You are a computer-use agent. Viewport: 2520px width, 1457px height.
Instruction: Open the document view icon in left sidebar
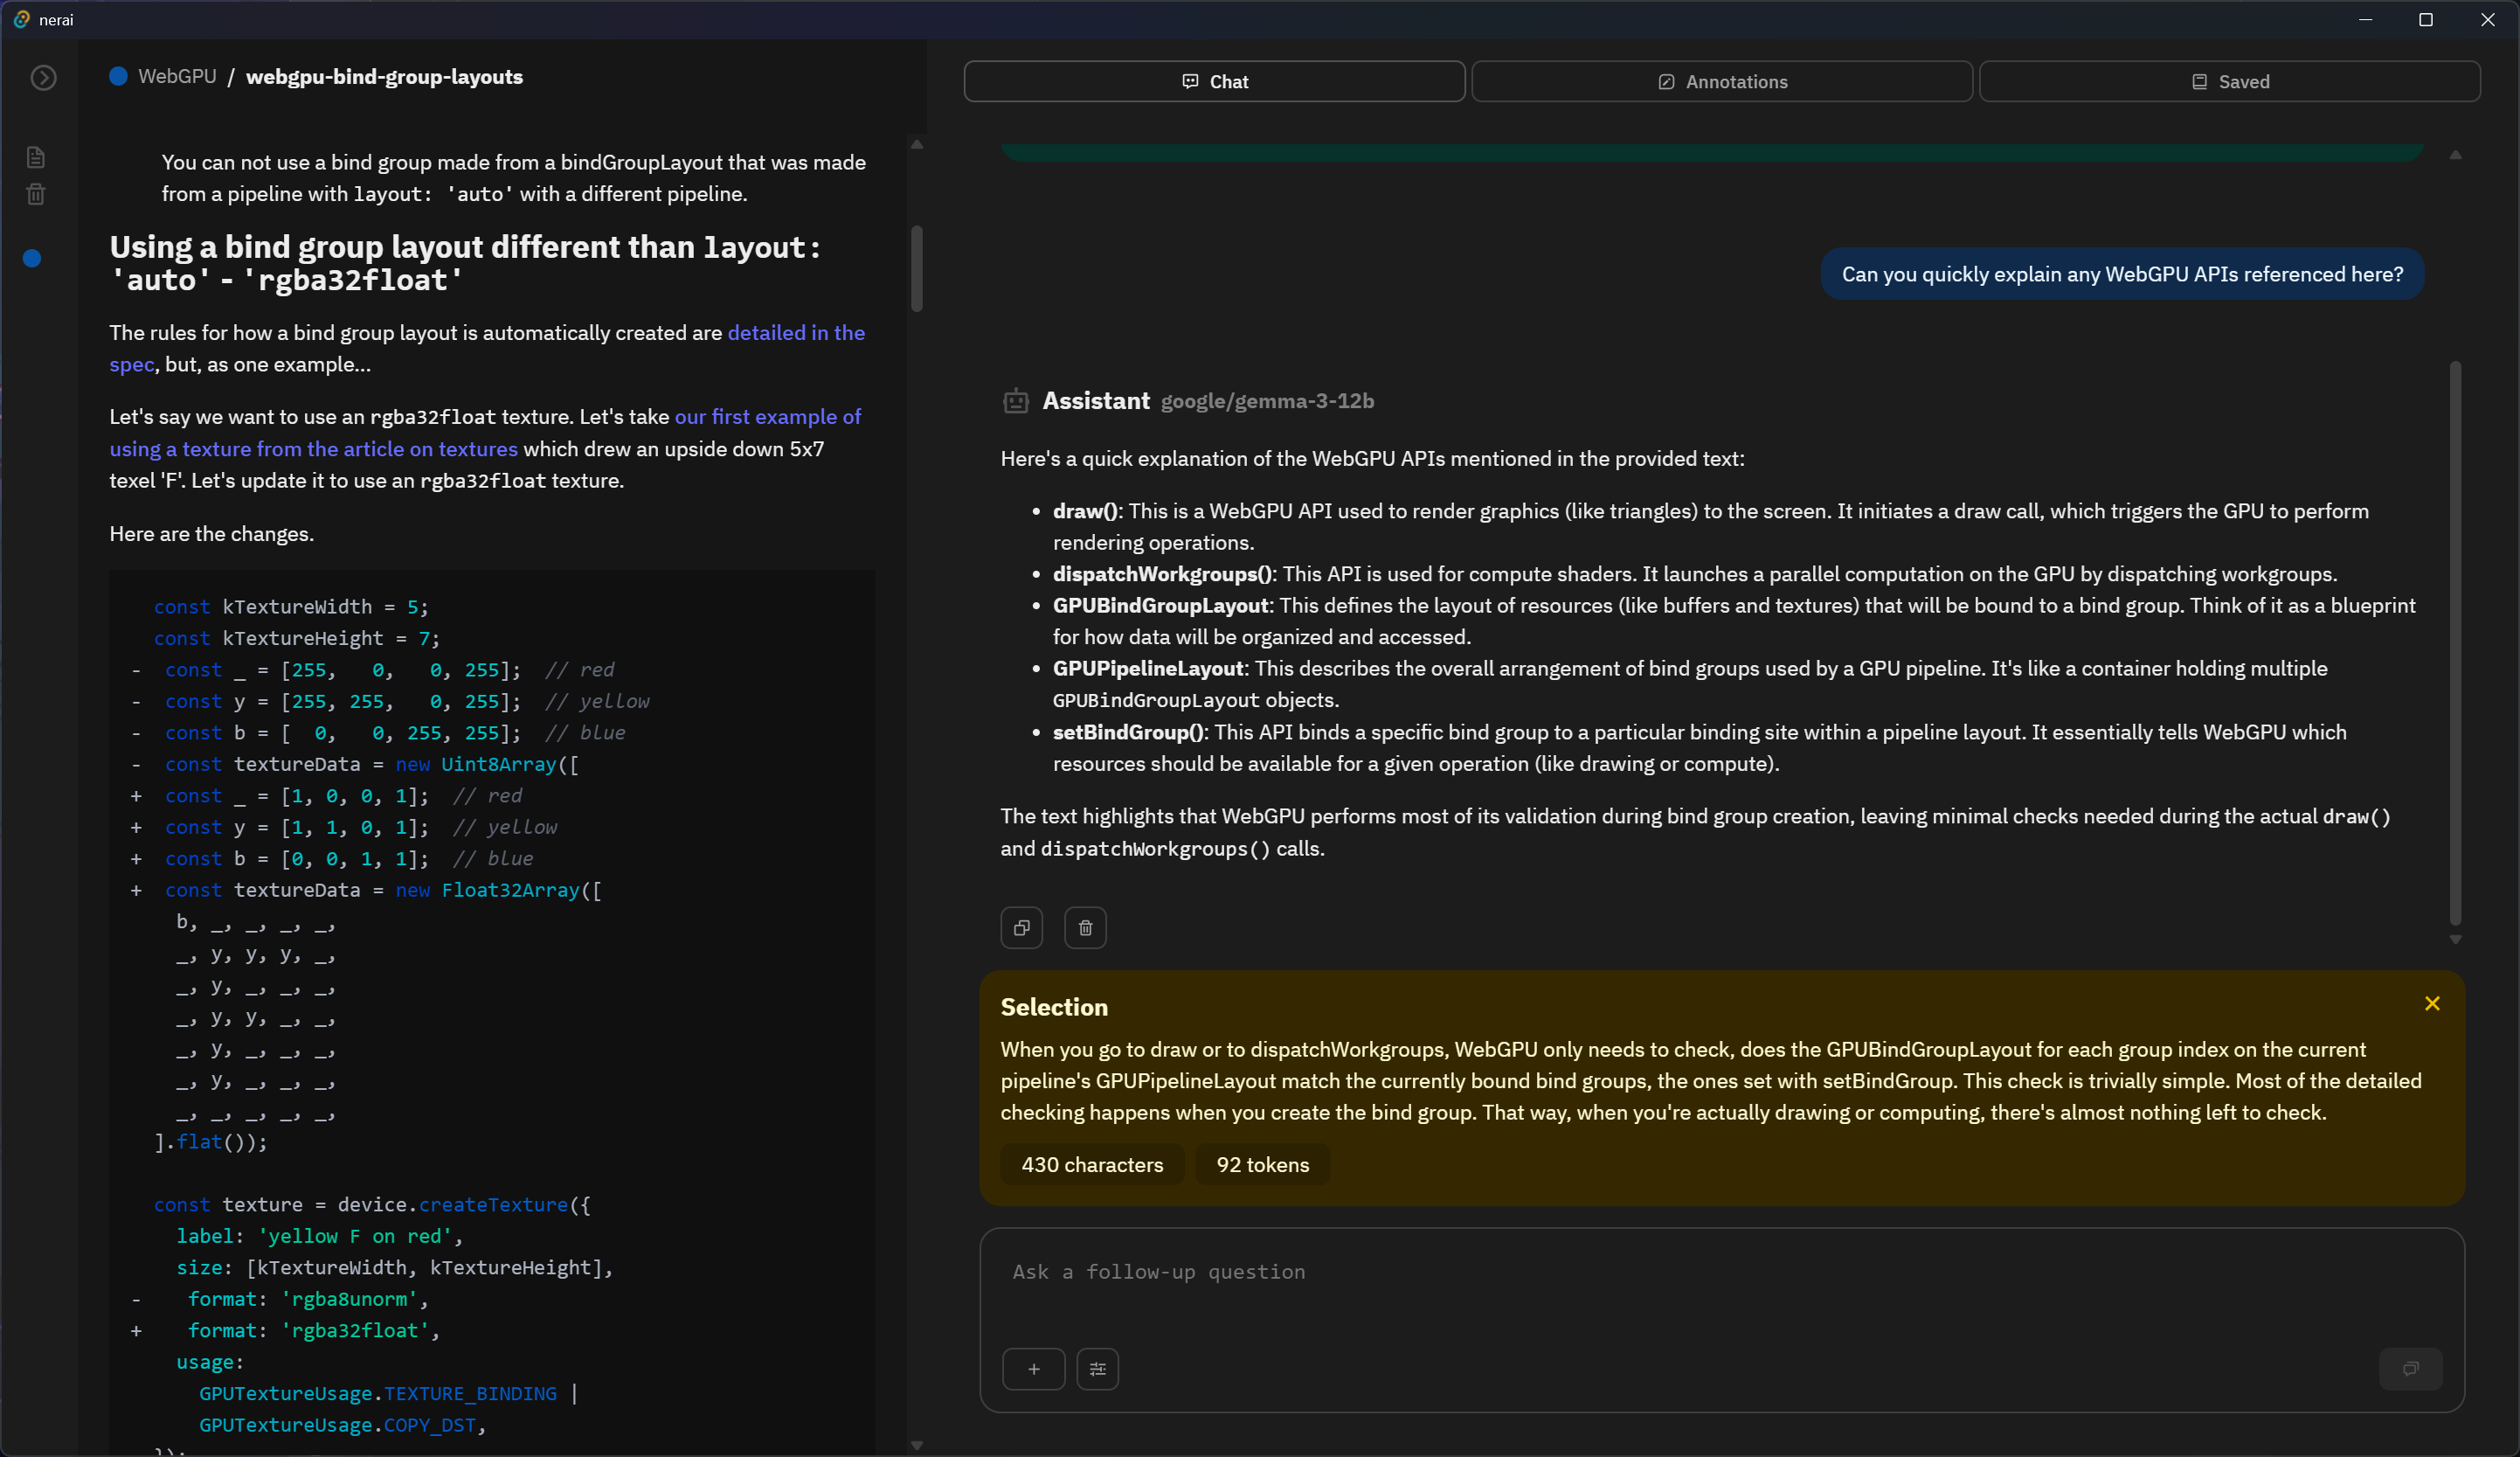[35, 156]
